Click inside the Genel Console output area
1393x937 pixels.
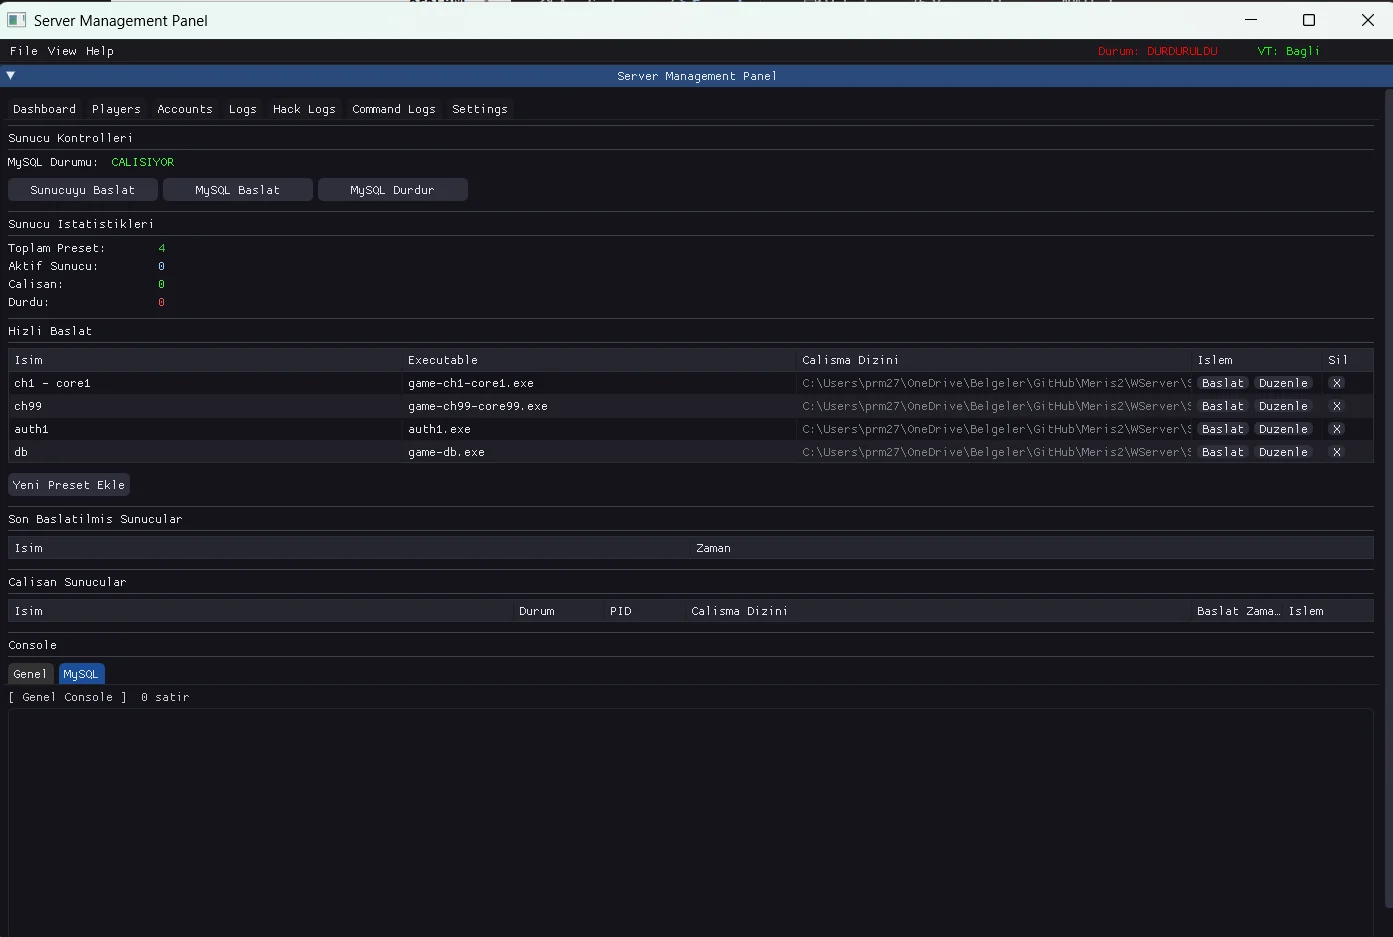coord(690,820)
